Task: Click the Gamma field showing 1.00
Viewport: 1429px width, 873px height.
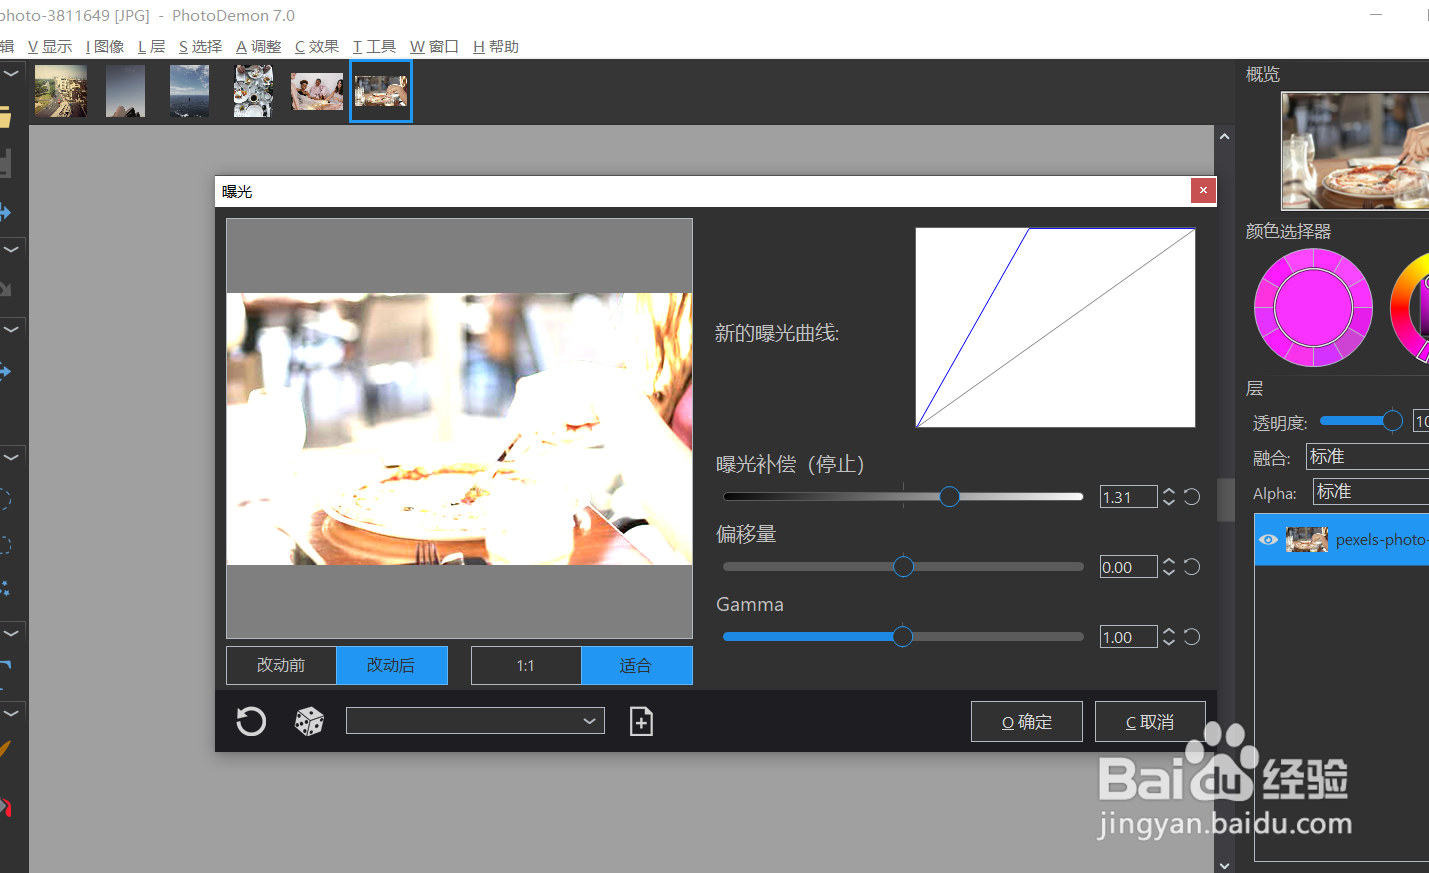Action: coord(1128,637)
